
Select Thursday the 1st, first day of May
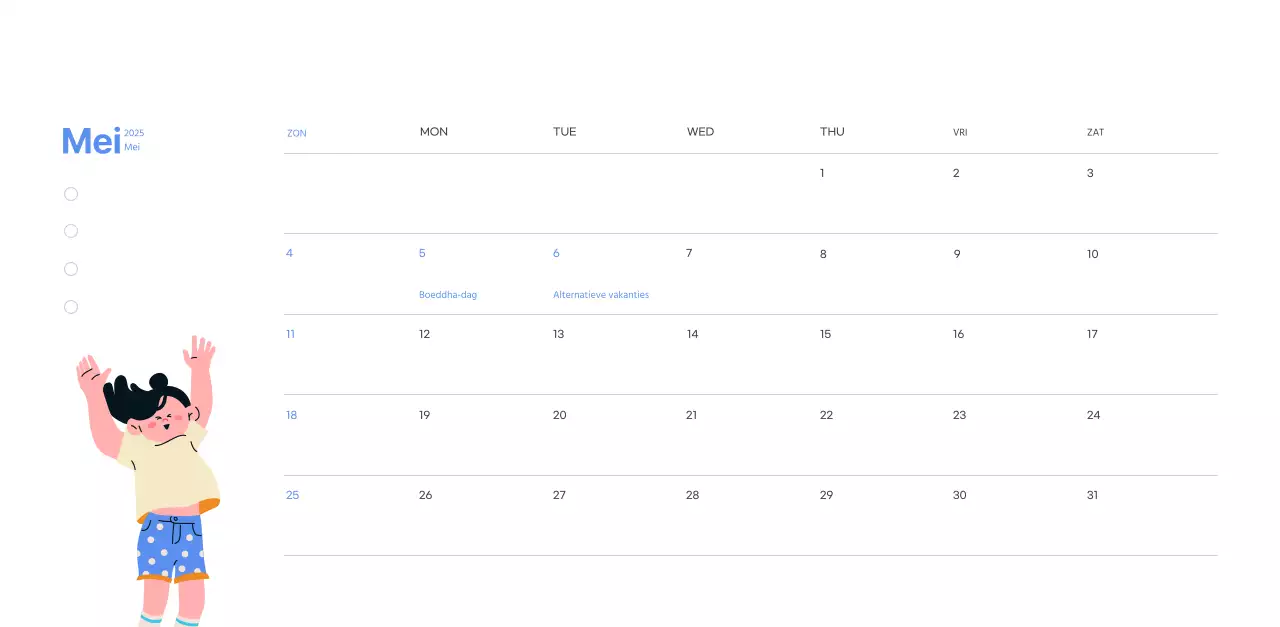point(822,173)
